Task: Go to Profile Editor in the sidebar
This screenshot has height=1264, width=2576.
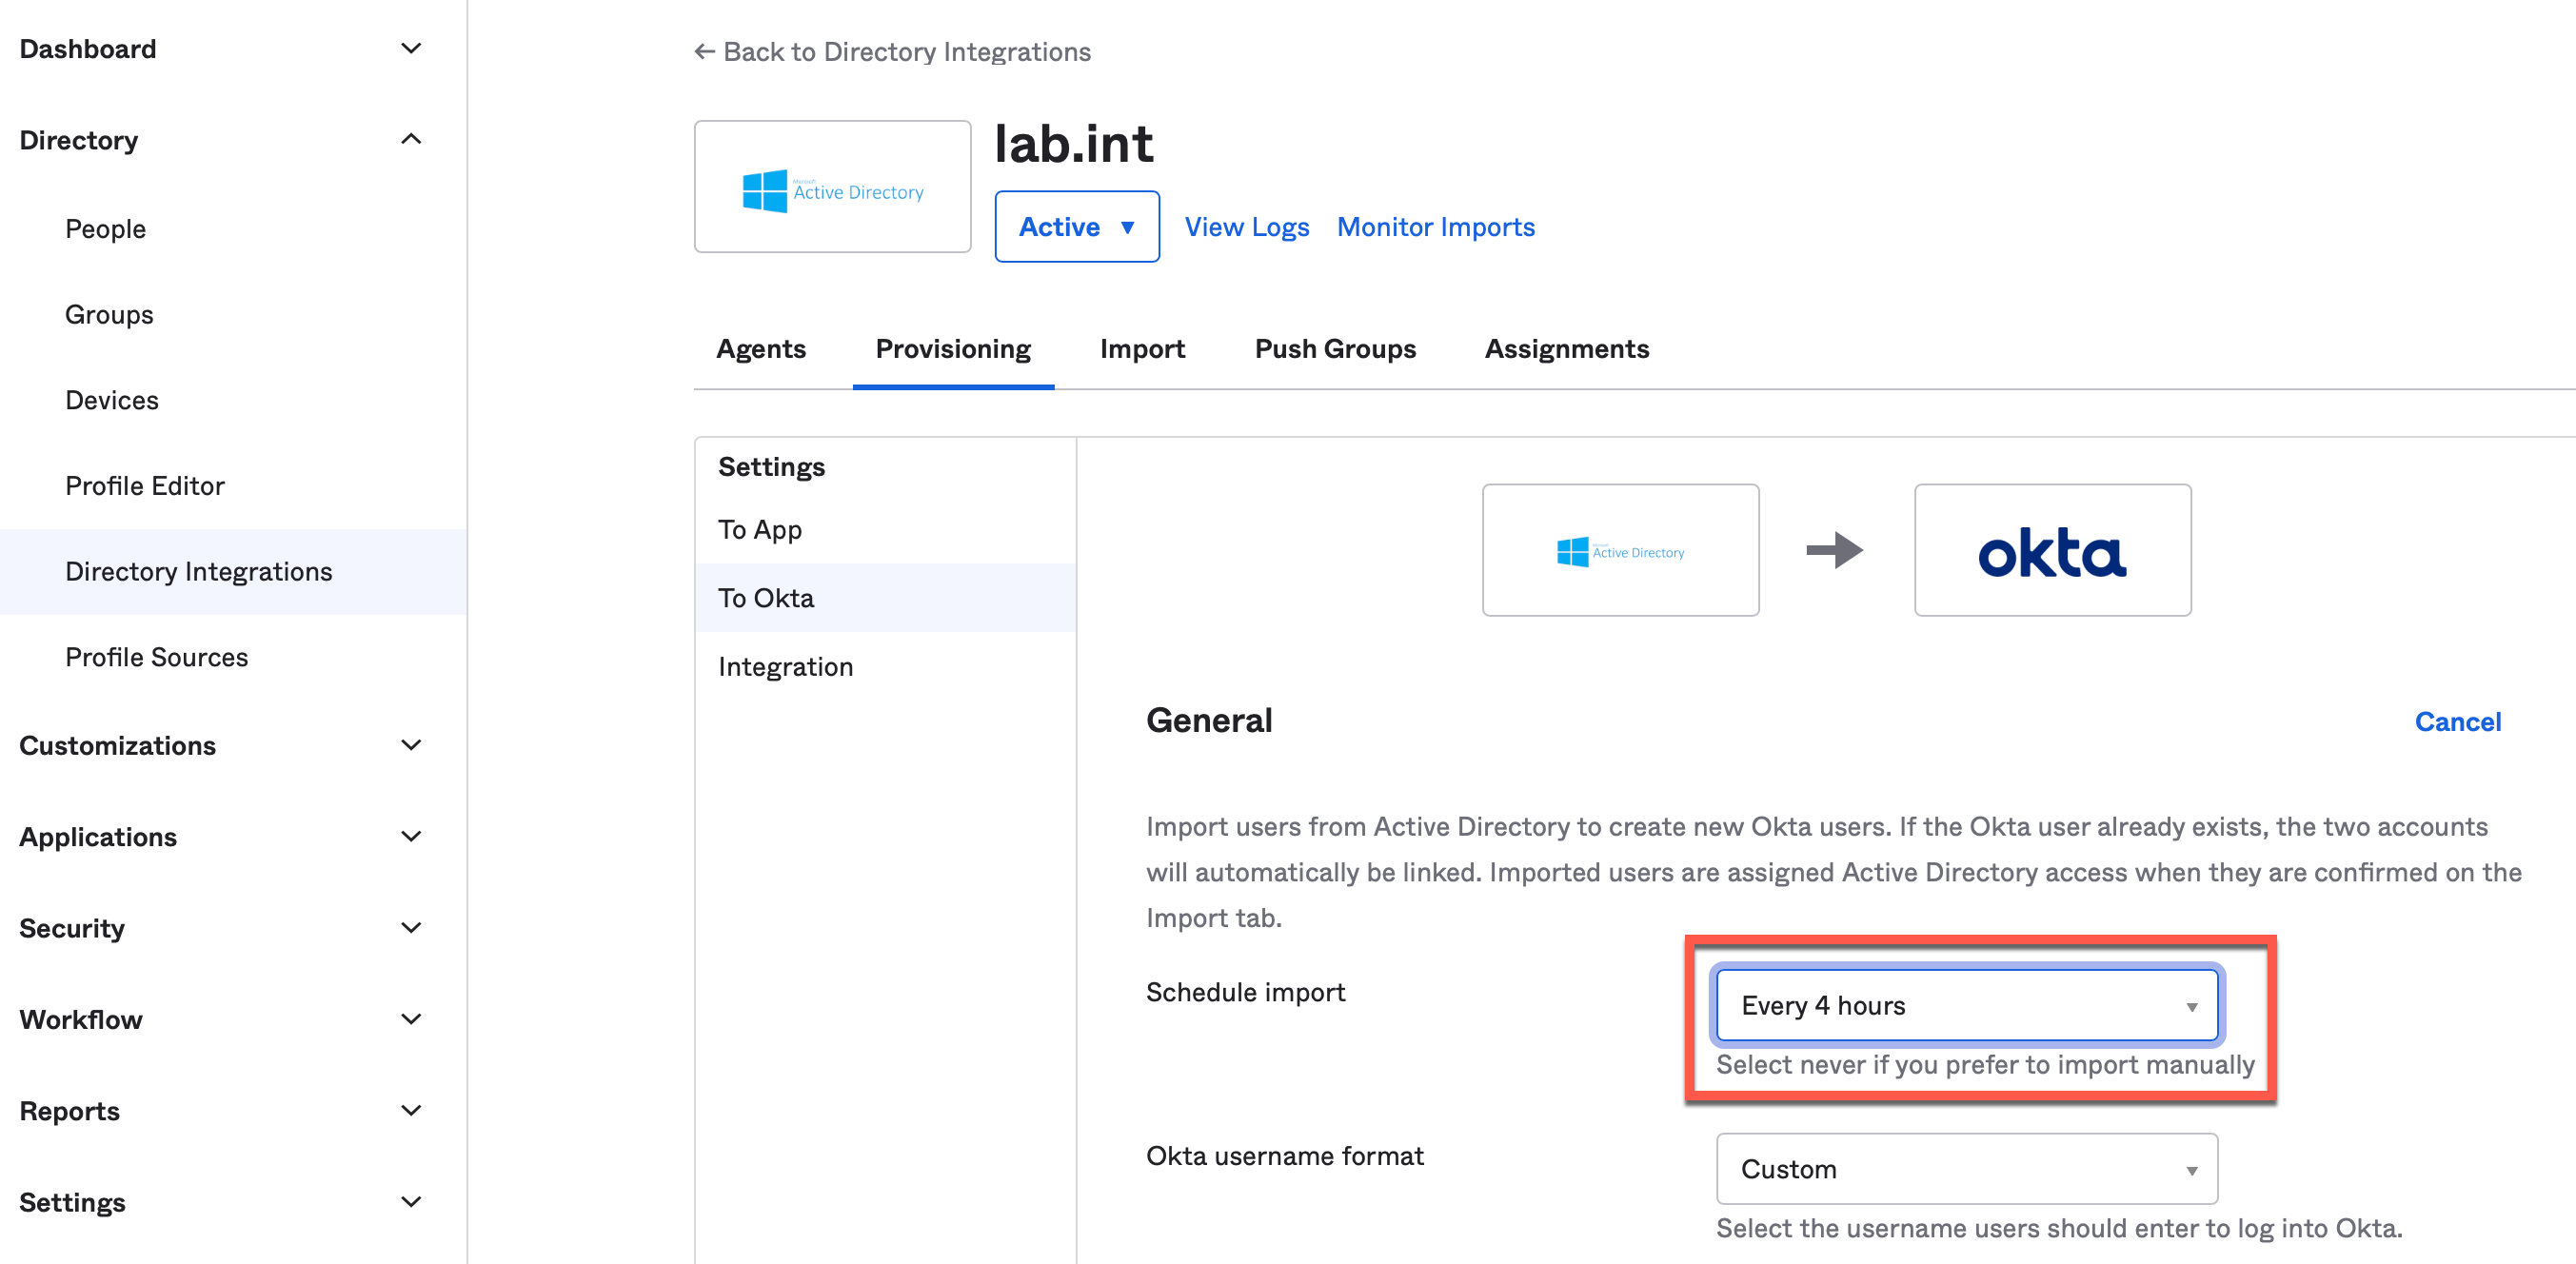Action: (x=145, y=486)
